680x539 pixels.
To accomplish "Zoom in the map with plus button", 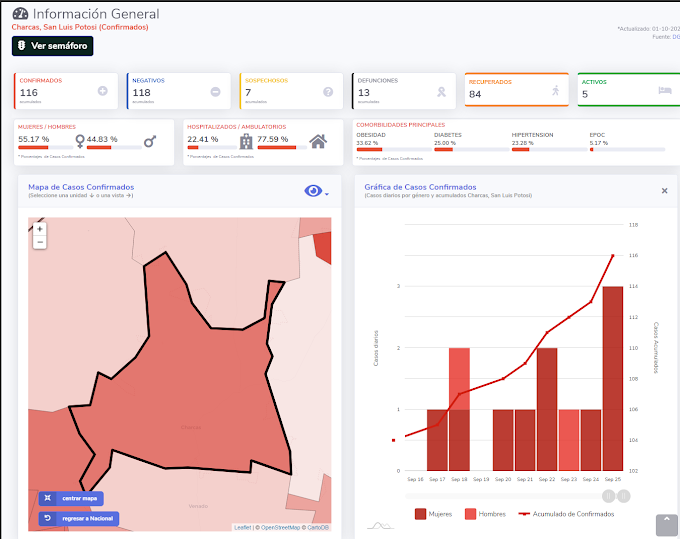I will (x=40, y=229).
